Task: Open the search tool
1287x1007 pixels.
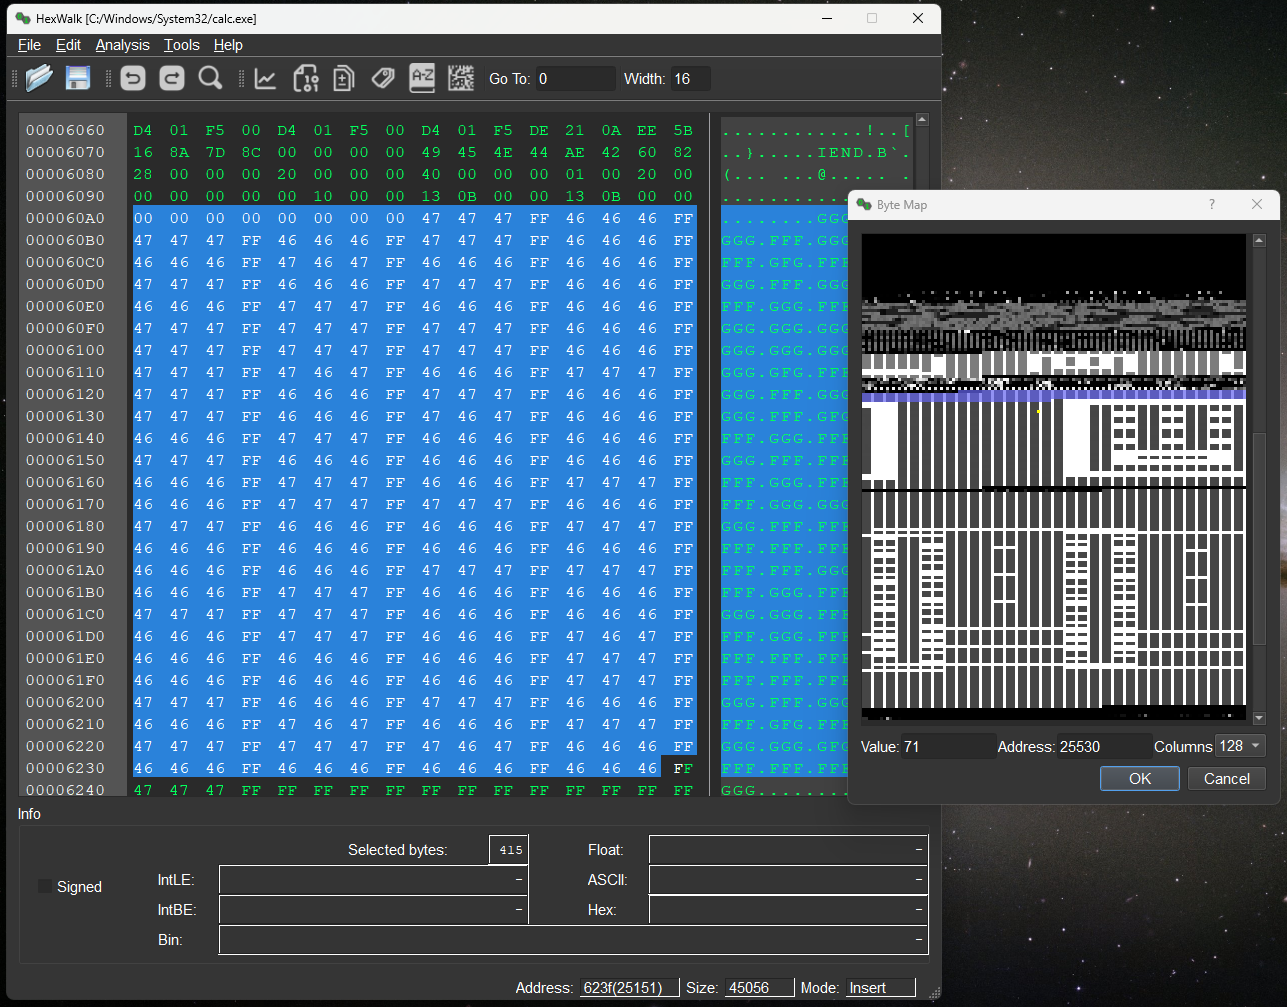Action: point(209,78)
